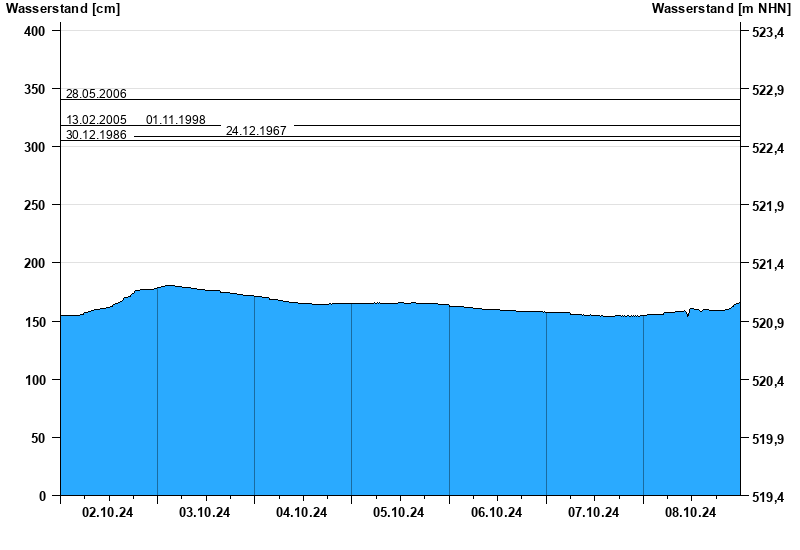Click the 13.02.2005 high-water marker label
The width and height of the screenshot is (800, 550).
96,120
